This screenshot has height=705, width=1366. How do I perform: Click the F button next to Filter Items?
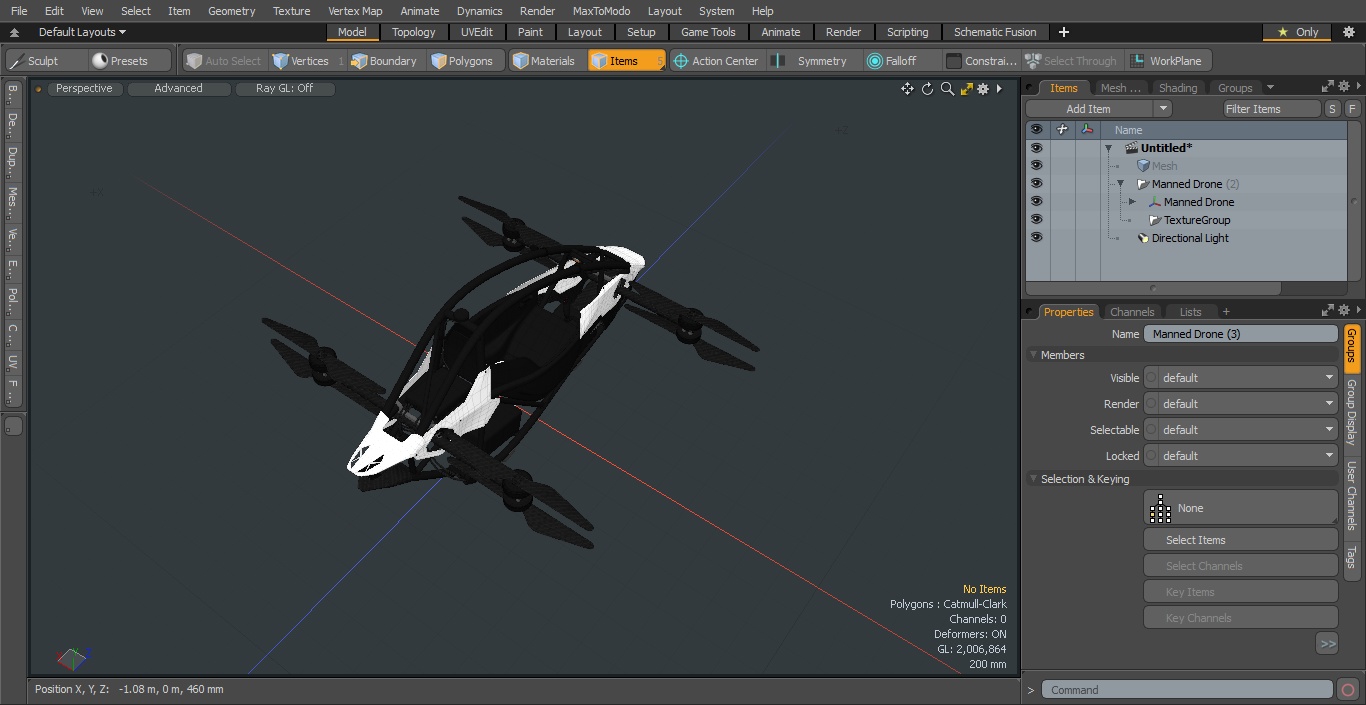pos(1352,109)
